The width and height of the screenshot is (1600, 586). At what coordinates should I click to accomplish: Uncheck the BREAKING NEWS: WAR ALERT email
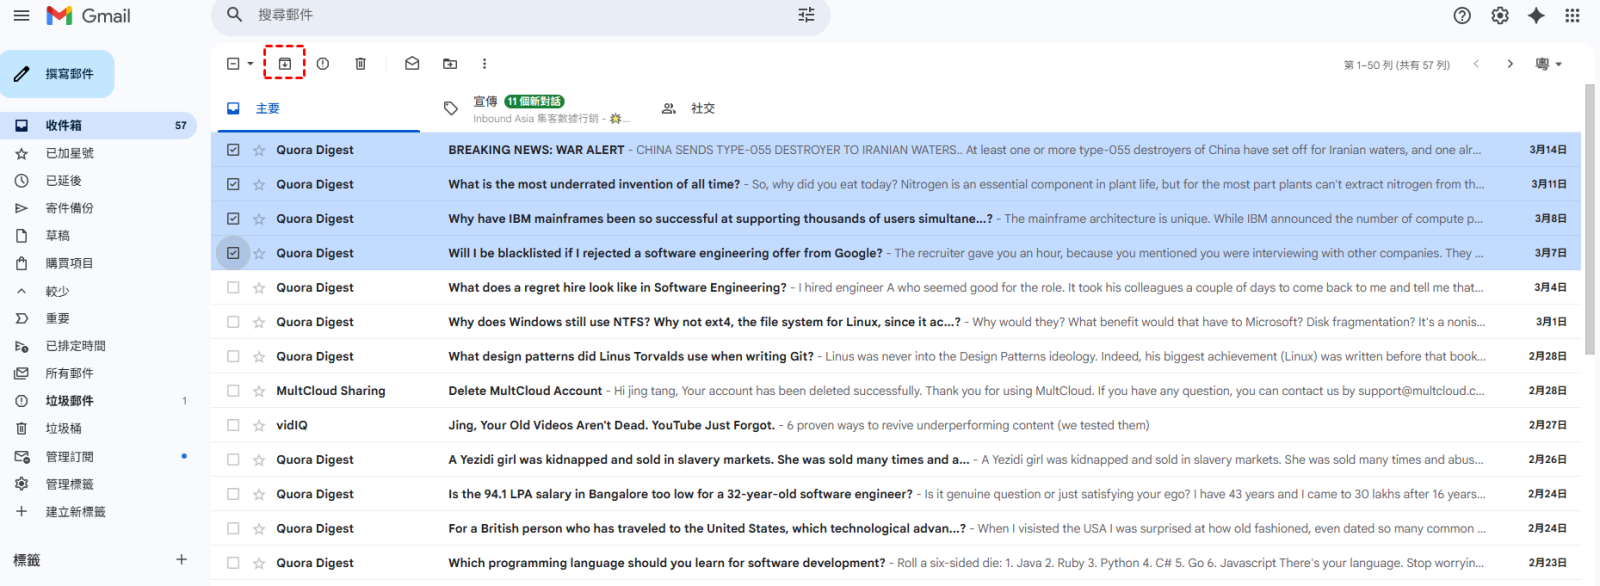233,150
